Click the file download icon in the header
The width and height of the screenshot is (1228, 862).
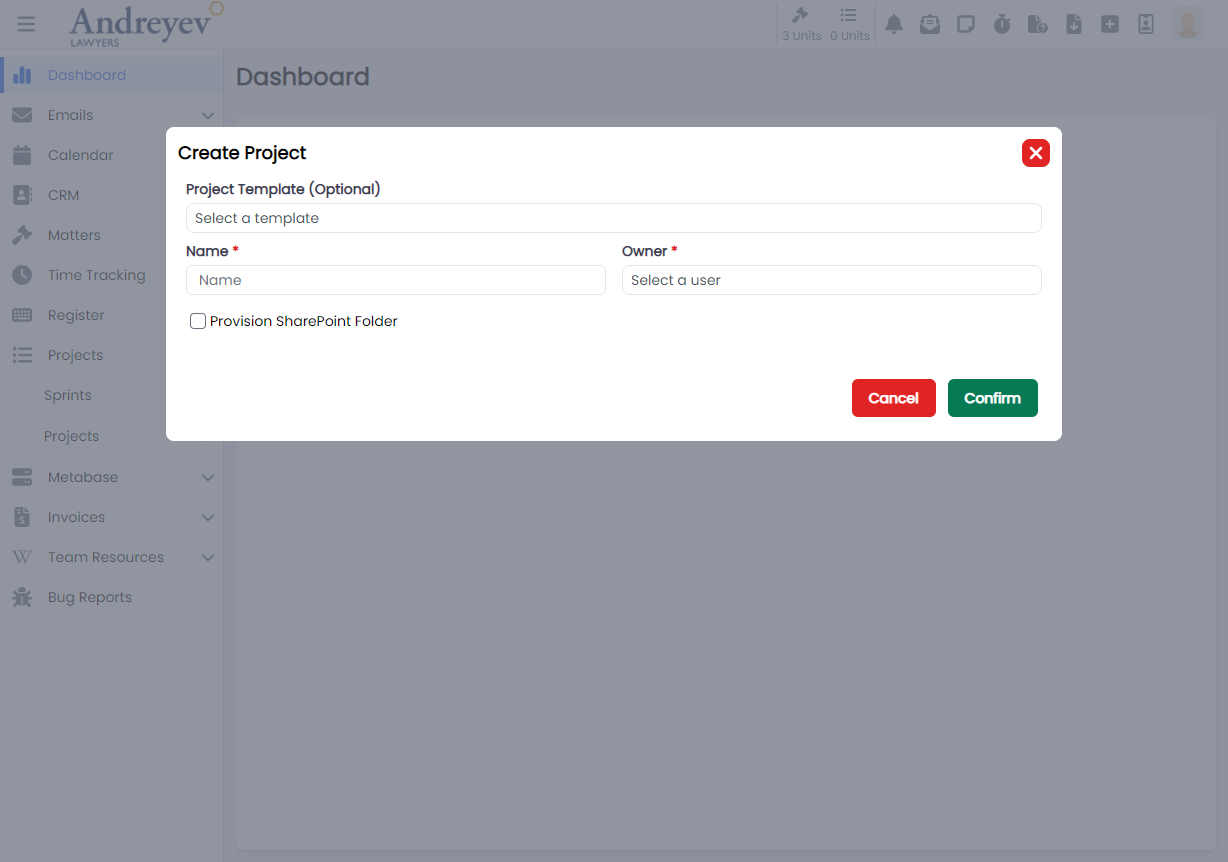pyautogui.click(x=1074, y=24)
